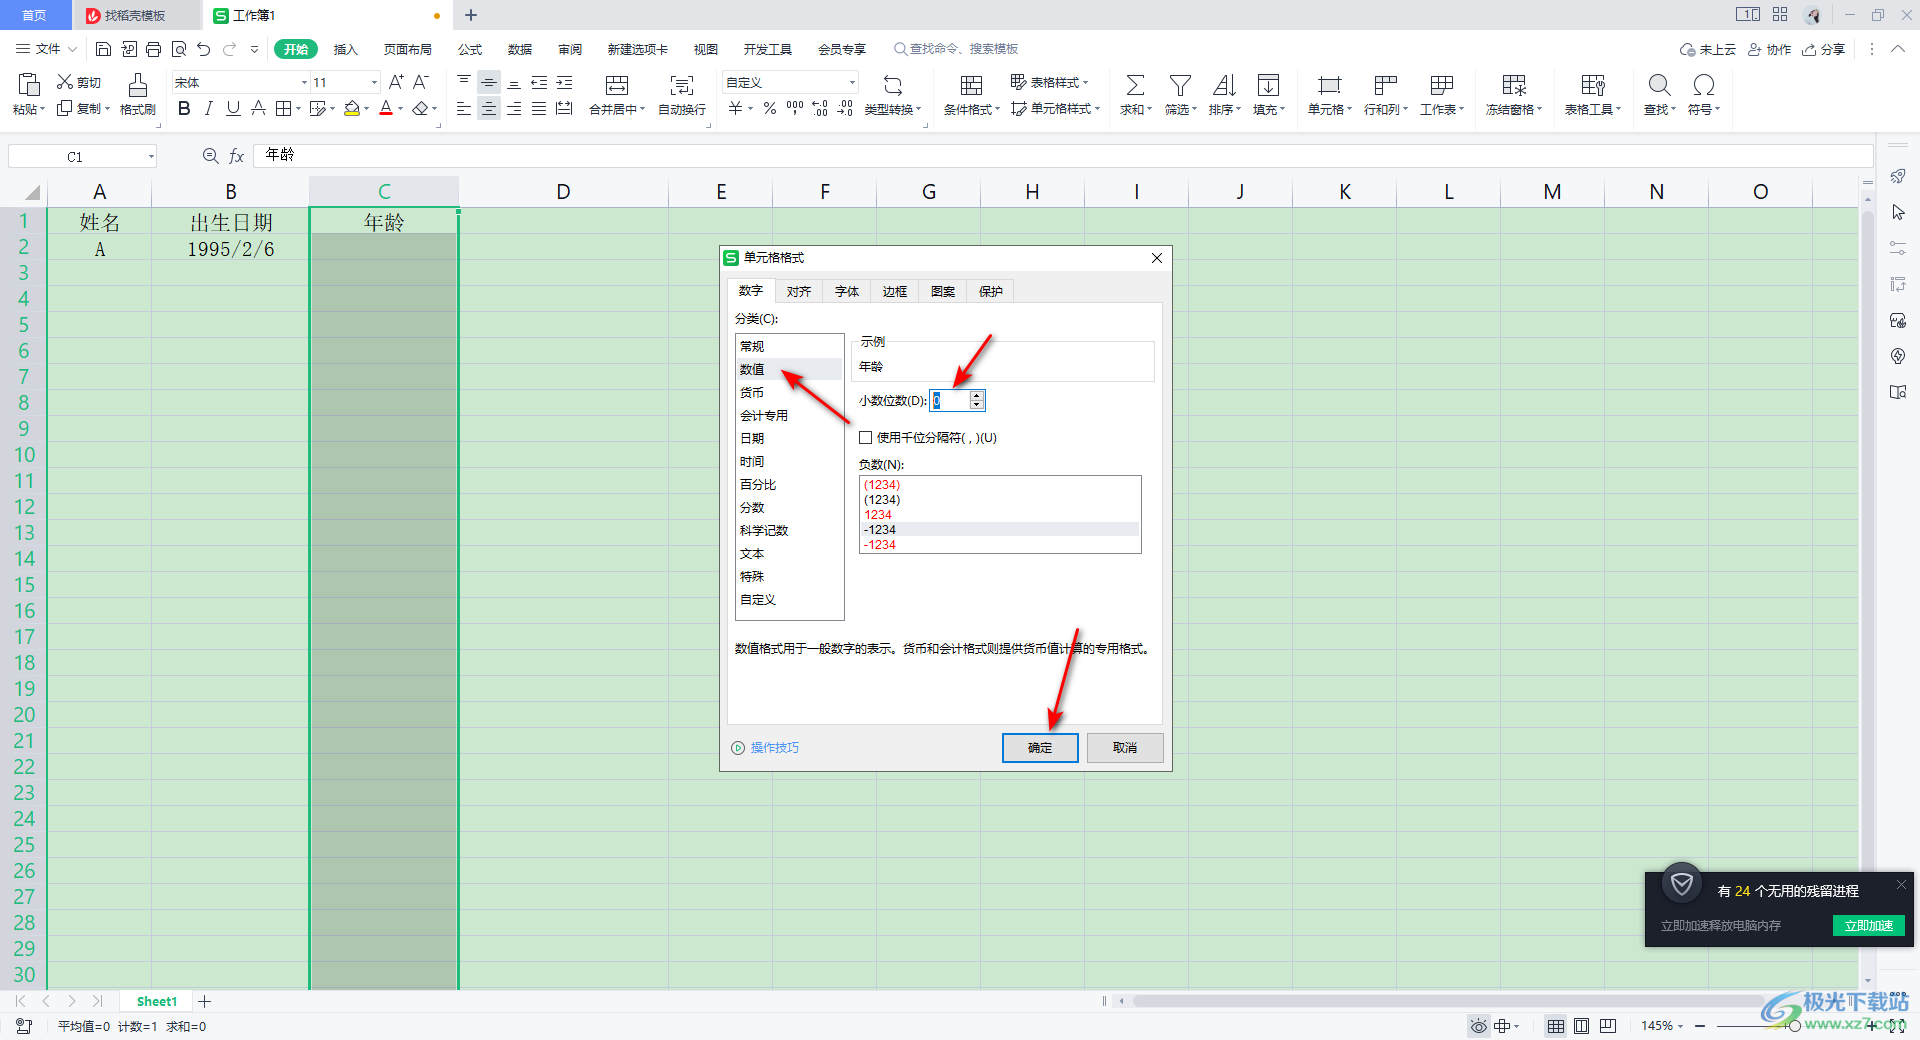This screenshot has width=1920, height=1040.
Task: Expand the Name Box C1 dropdown
Action: (x=151, y=156)
